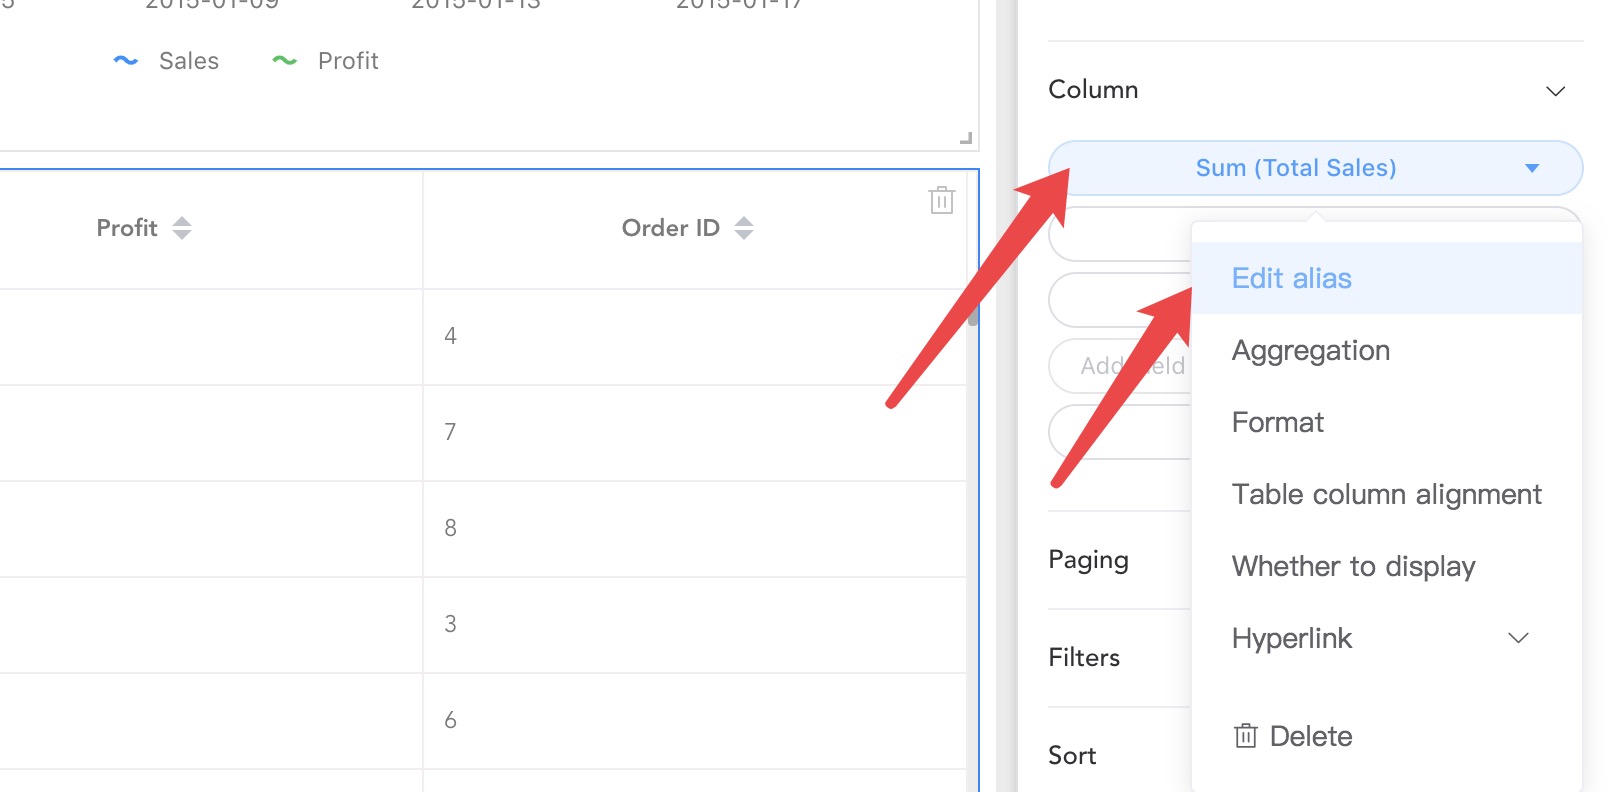Click the chart resize corner handle
1612x792 pixels.
pyautogui.click(x=966, y=138)
